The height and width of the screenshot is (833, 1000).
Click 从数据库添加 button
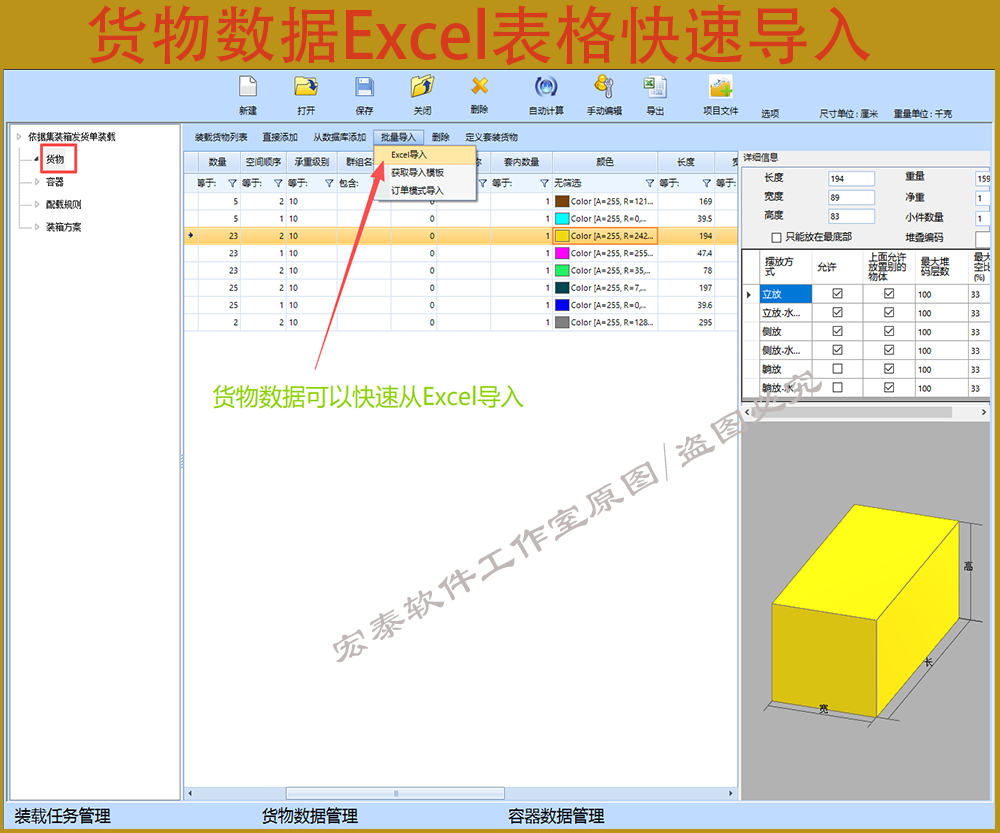click(339, 137)
